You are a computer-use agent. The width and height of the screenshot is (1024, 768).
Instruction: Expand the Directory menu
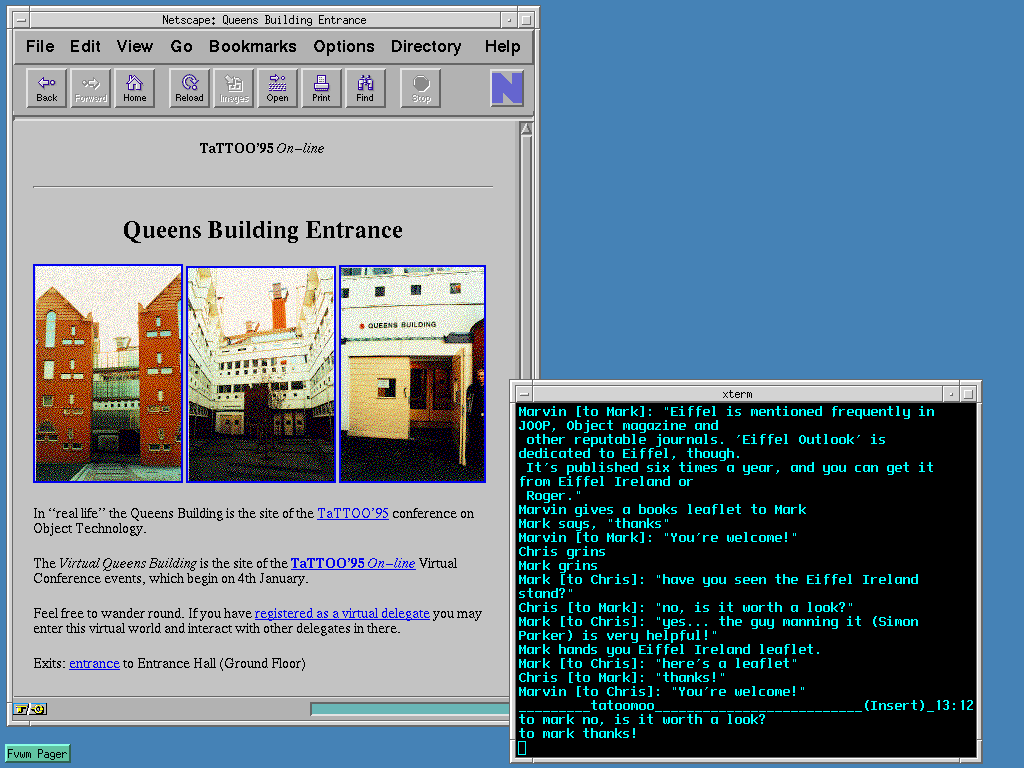pos(425,46)
